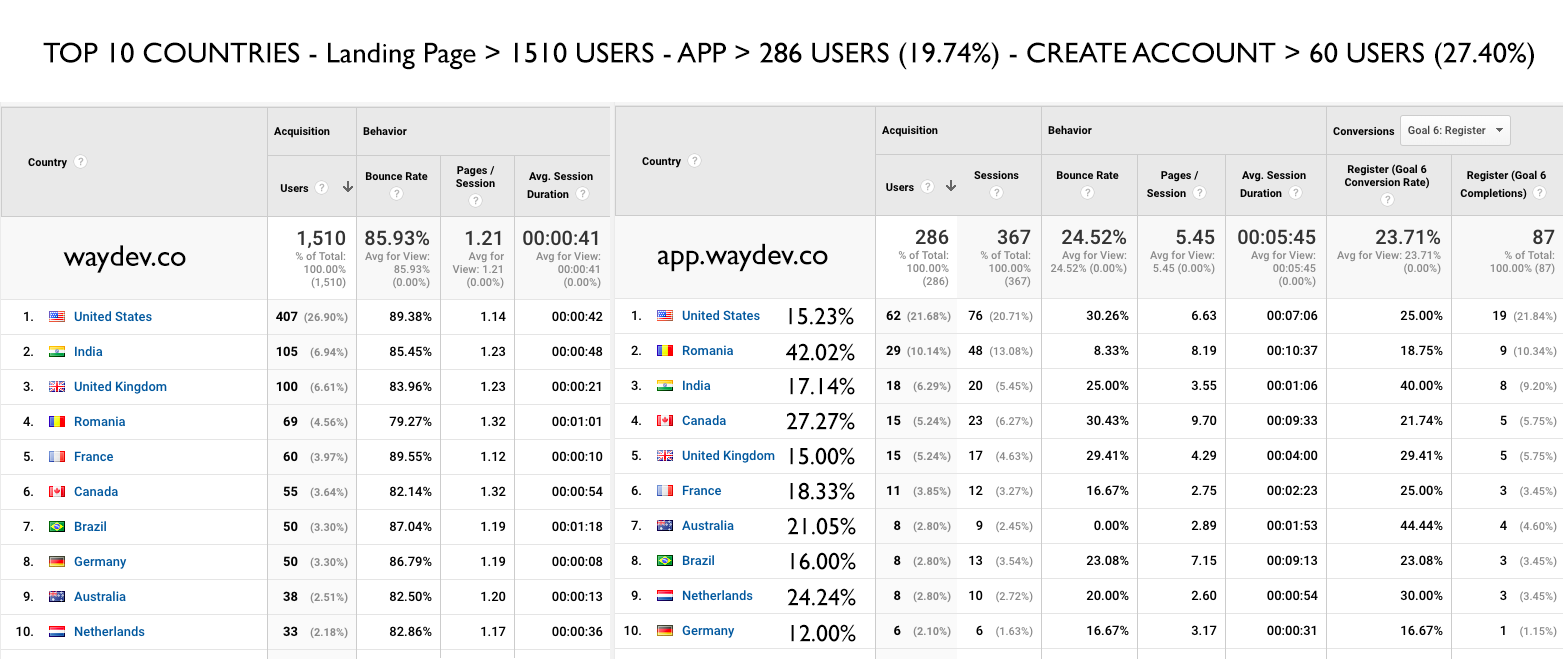Open Bounce Rate help icon in waydev.co table
This screenshot has height=659, width=1563.
click(397, 194)
